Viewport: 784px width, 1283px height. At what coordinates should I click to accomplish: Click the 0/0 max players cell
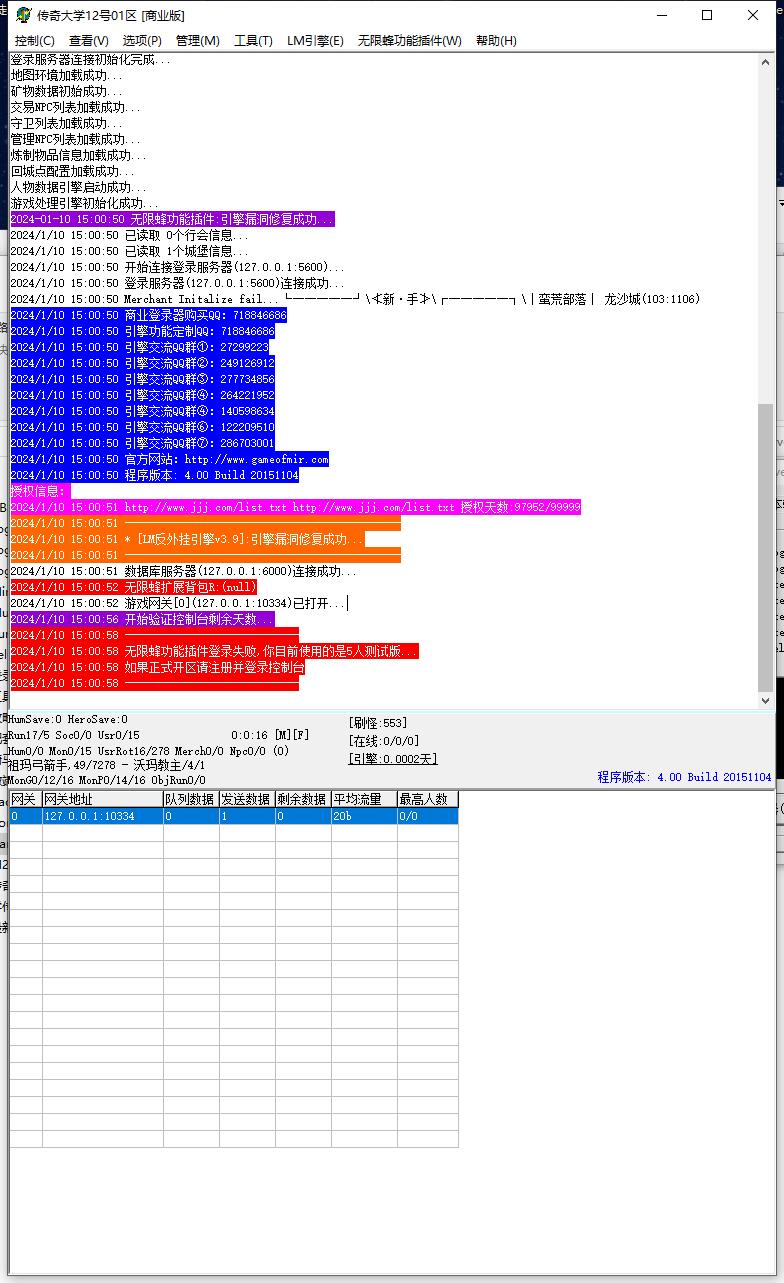[427, 816]
